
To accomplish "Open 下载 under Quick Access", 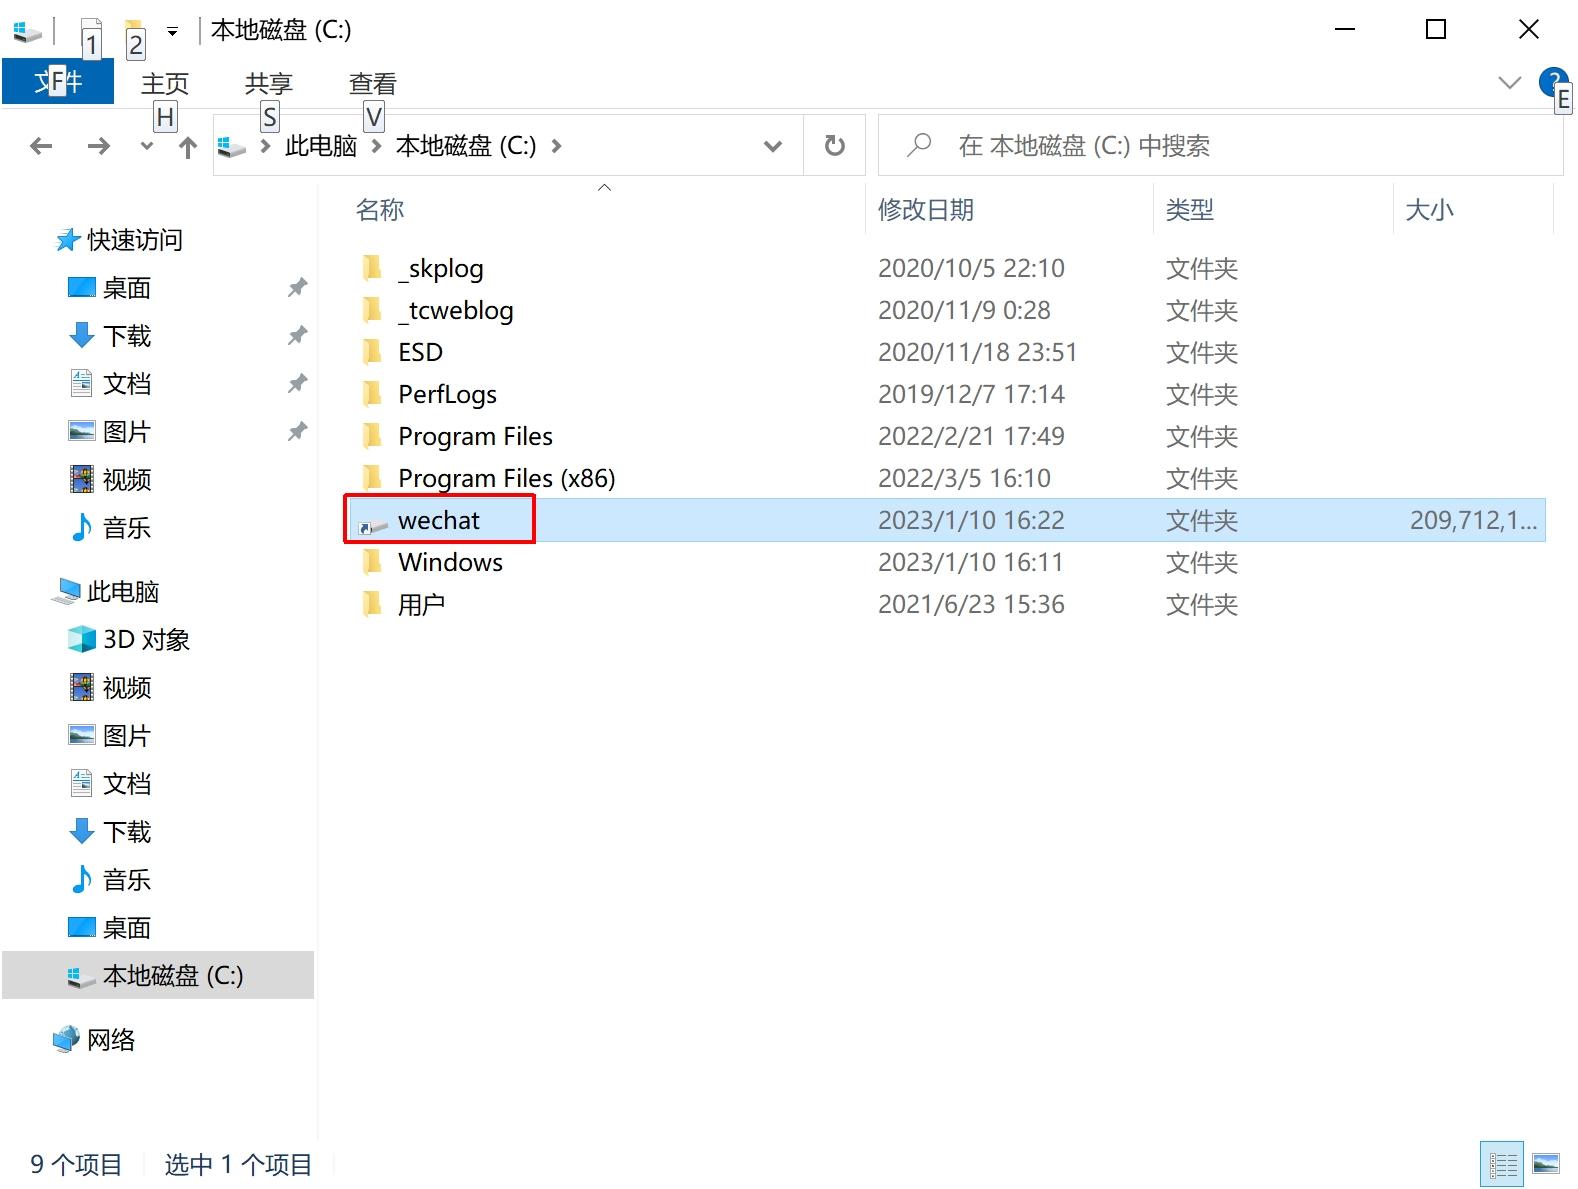I will pos(126,336).
